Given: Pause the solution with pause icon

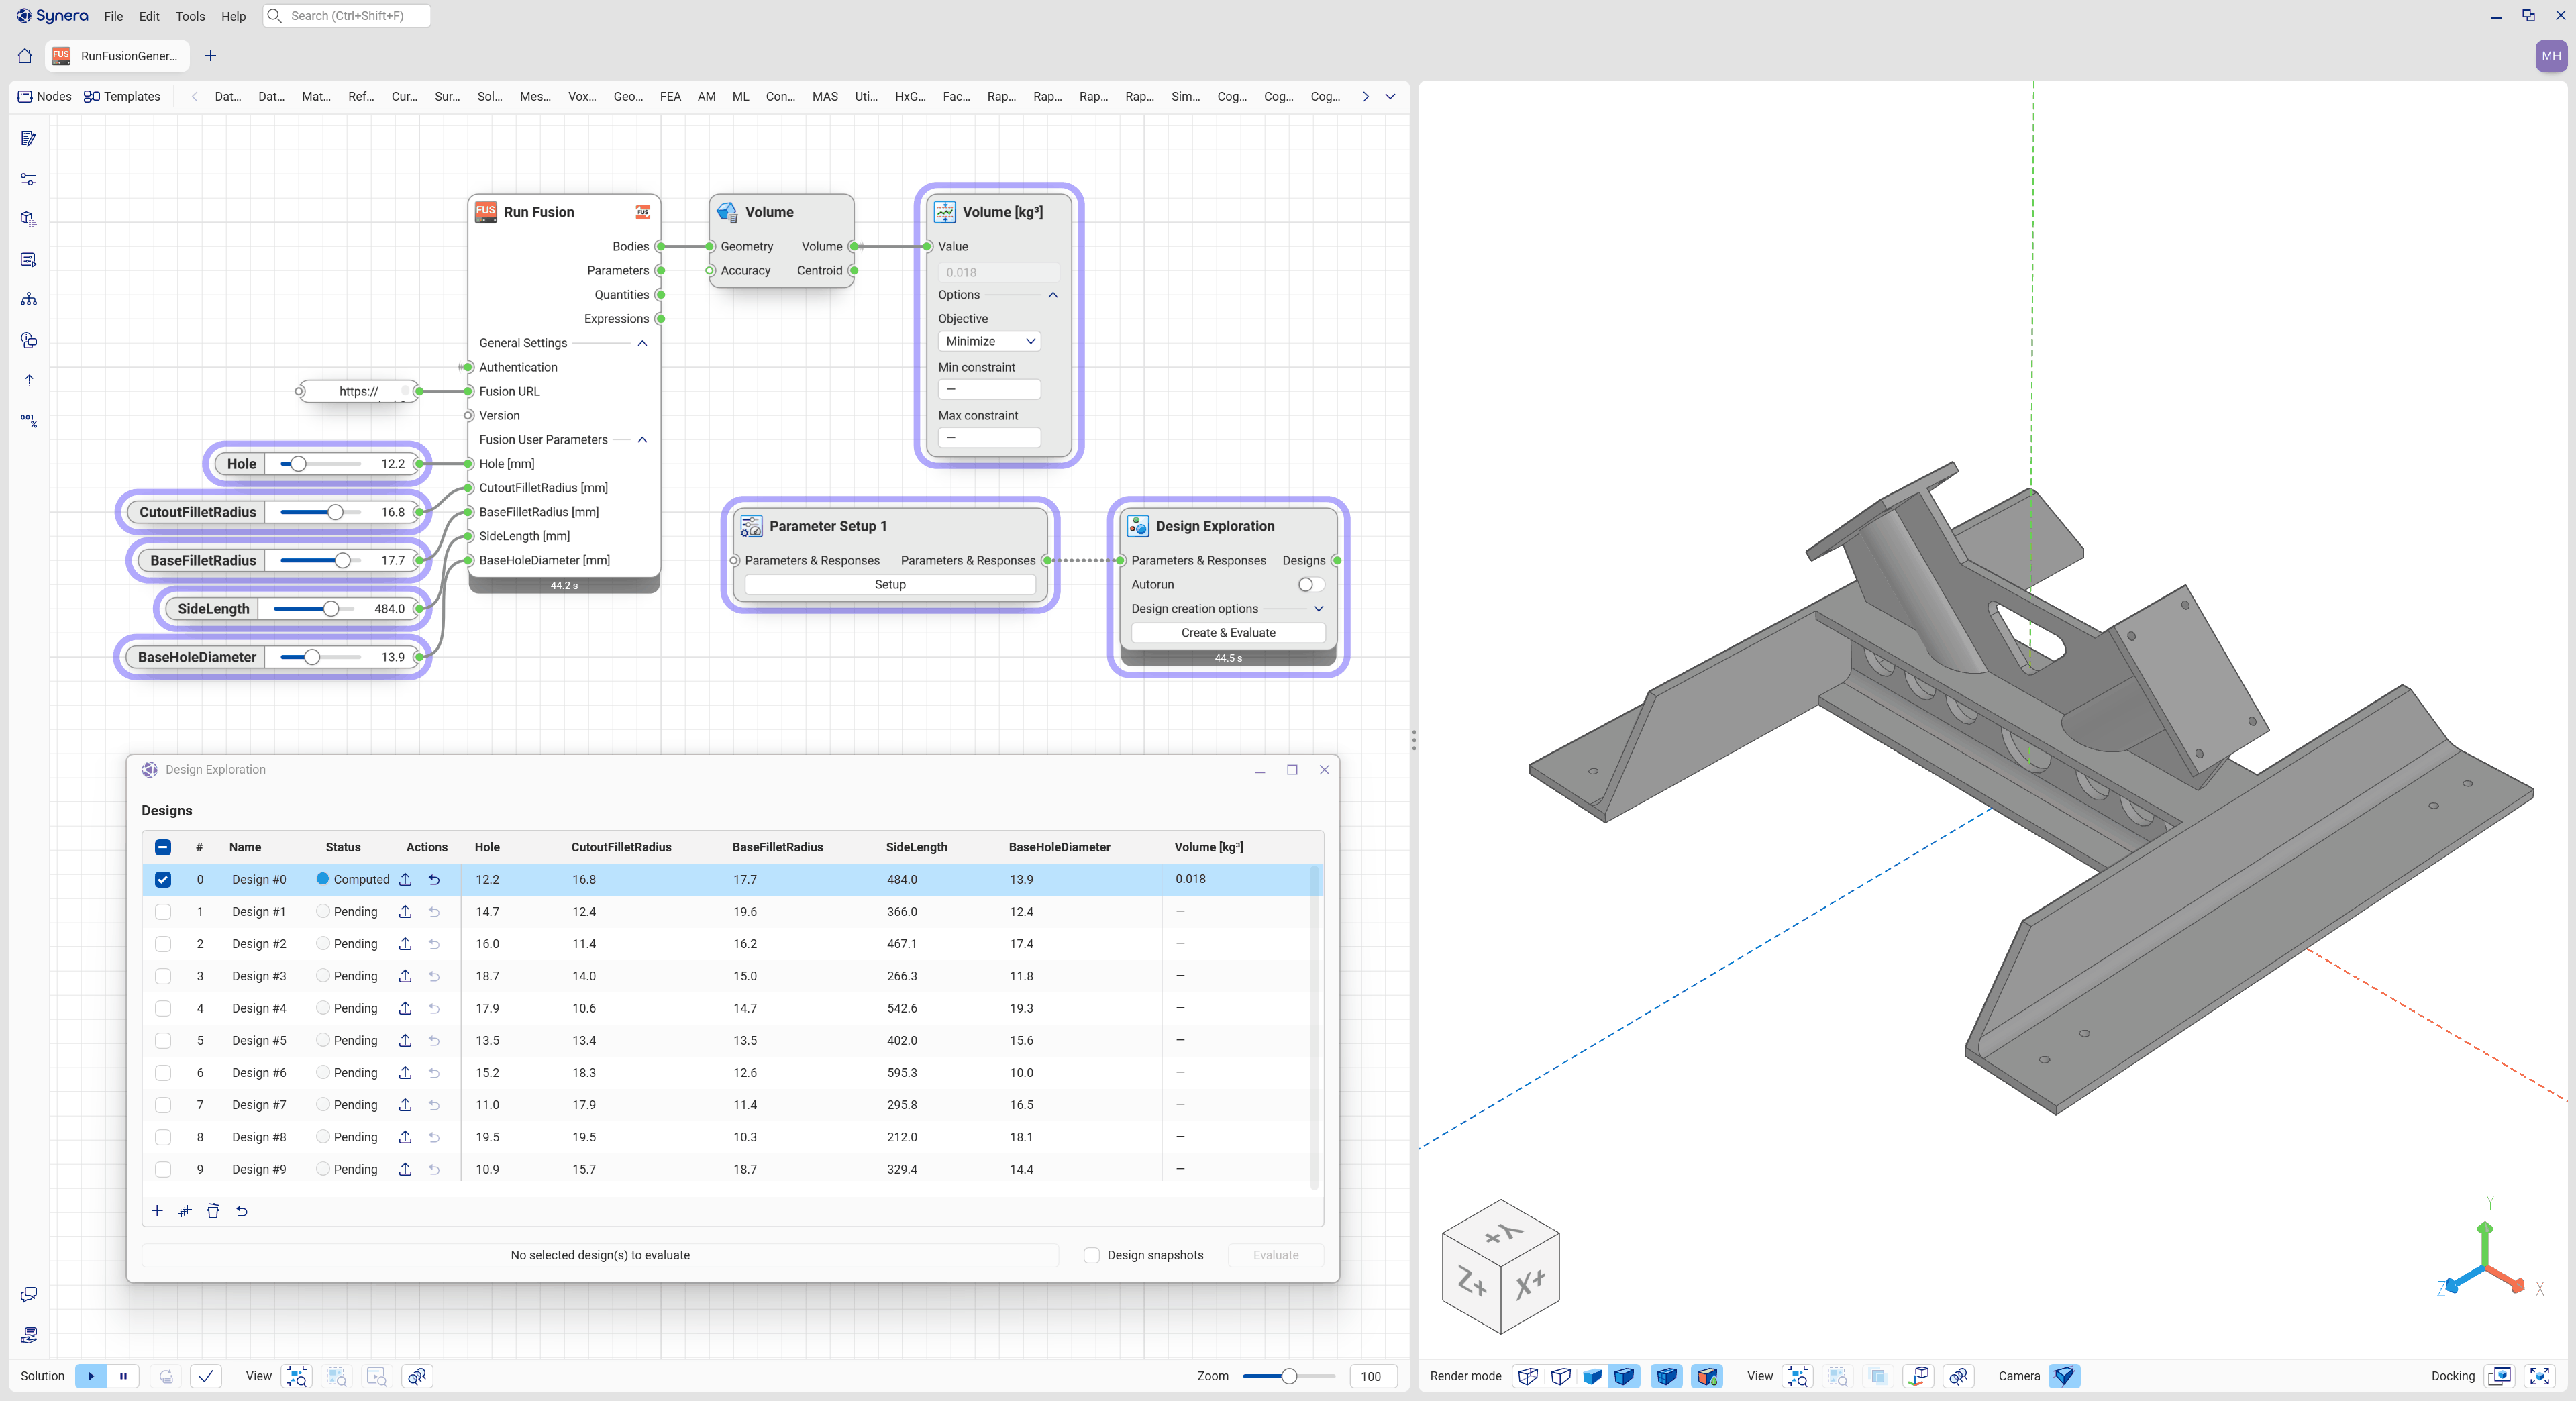Looking at the screenshot, I should pyautogui.click(x=123, y=1376).
